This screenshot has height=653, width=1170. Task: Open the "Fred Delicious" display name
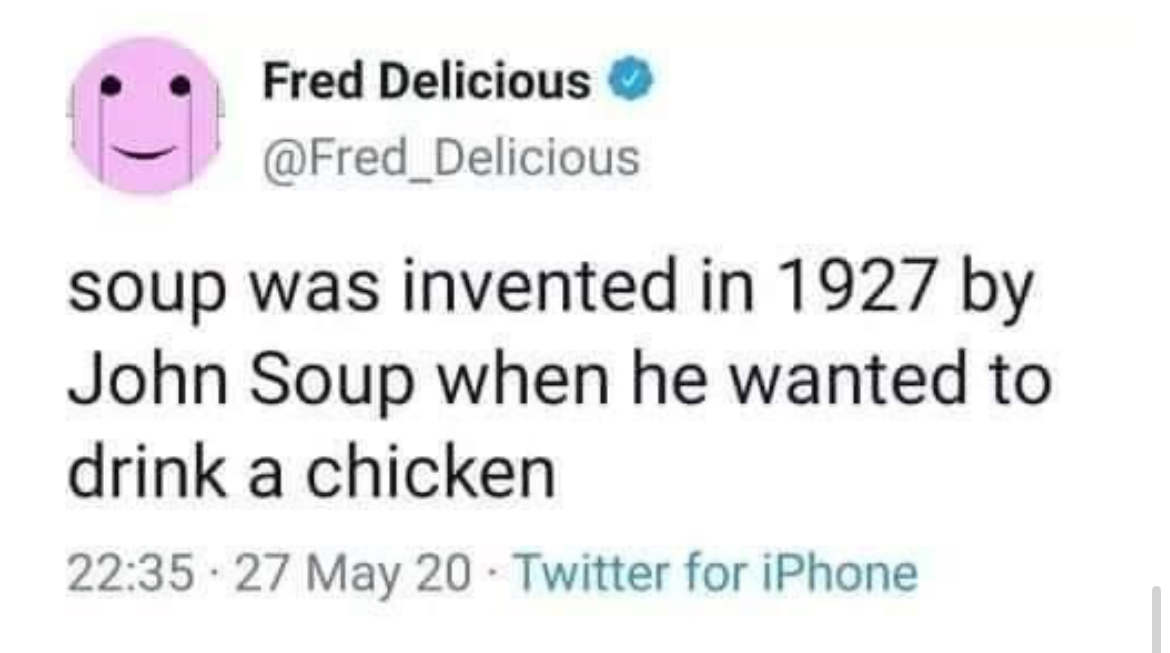click(x=426, y=81)
